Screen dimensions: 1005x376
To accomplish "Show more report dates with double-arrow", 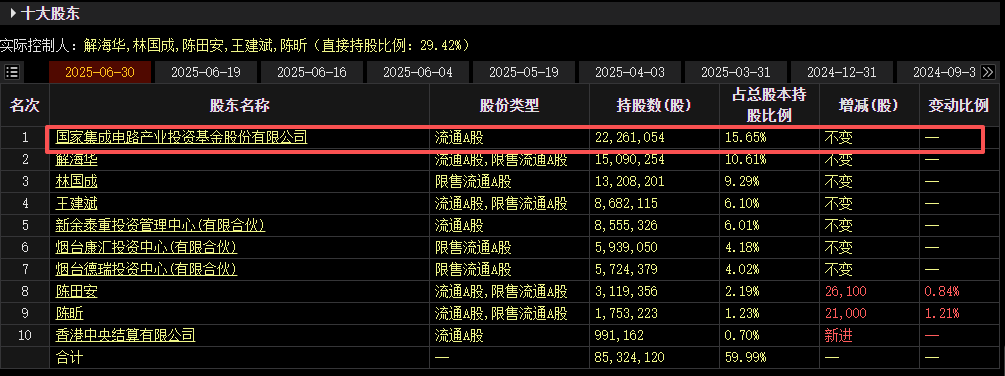I will point(988,72).
